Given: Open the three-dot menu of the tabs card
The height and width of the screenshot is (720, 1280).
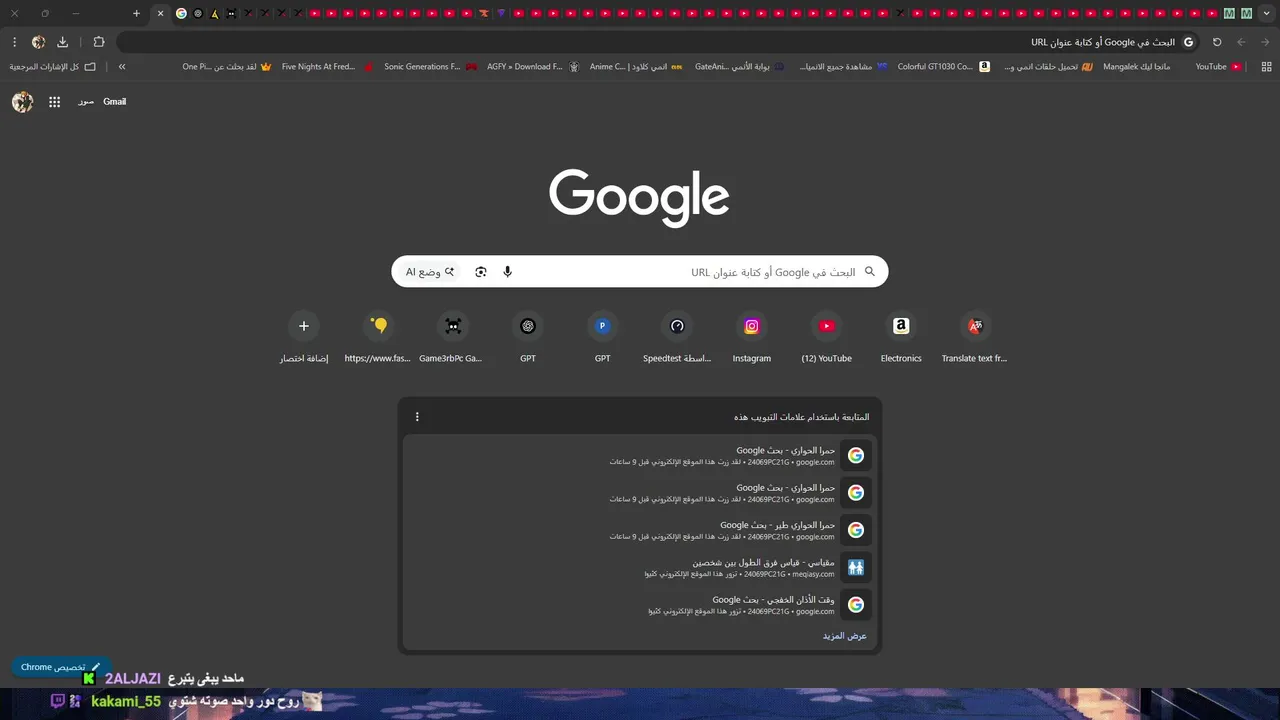Looking at the screenshot, I should click(x=417, y=417).
